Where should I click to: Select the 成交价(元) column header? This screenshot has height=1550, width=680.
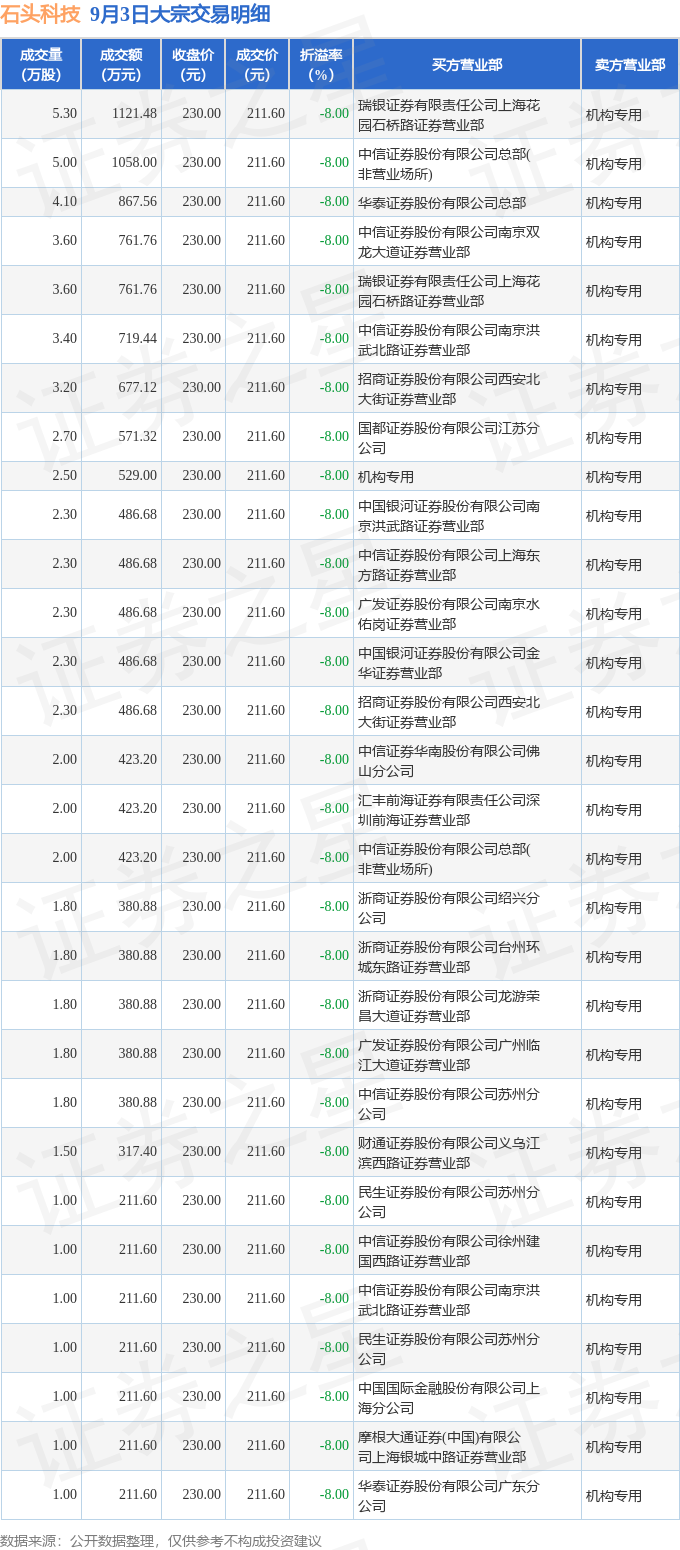click(257, 65)
